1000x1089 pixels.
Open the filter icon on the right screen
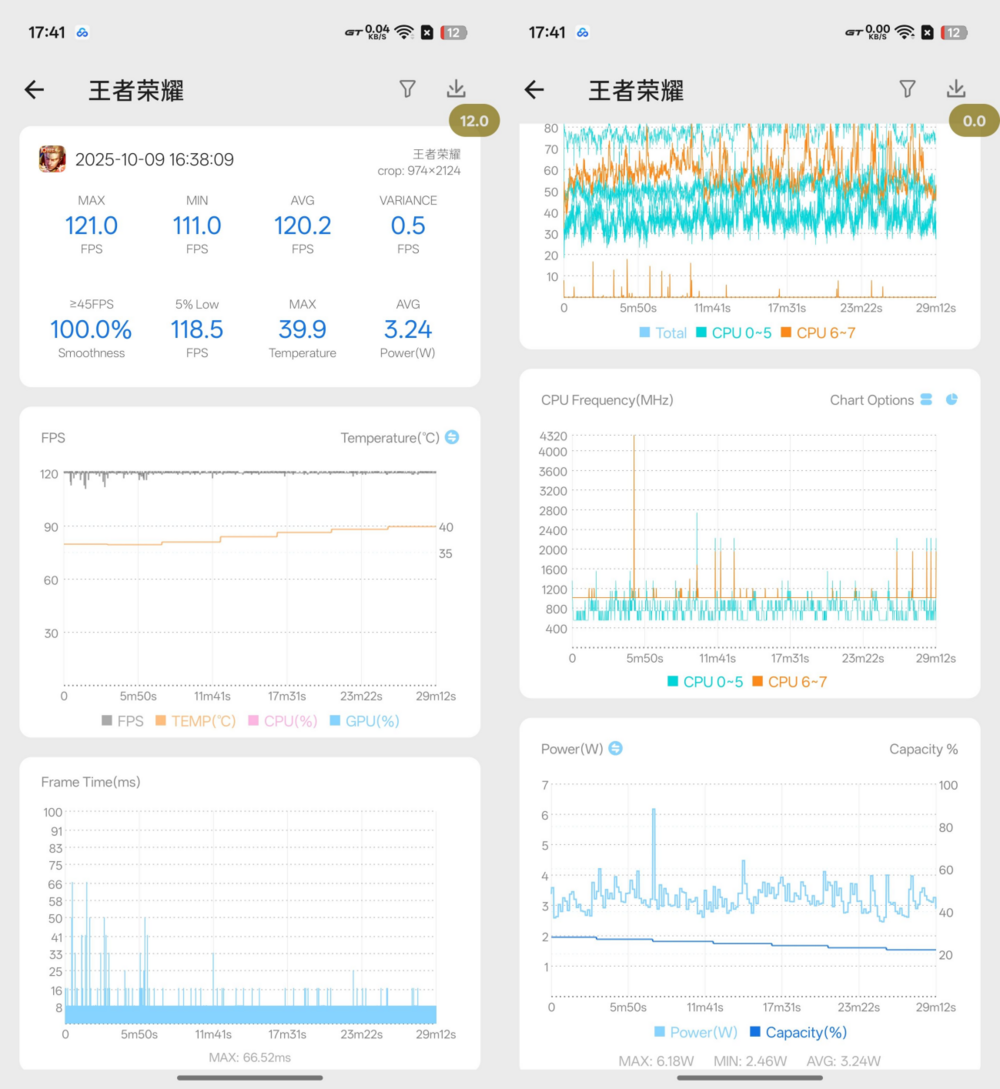click(x=907, y=89)
